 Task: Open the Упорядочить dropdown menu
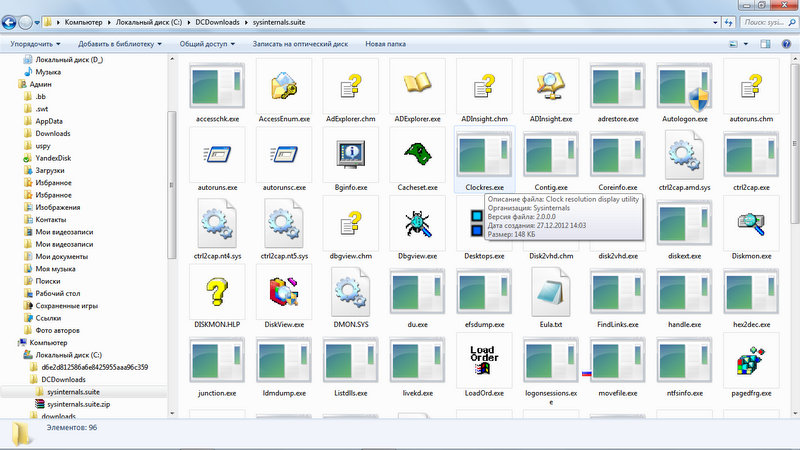pyautogui.click(x=35, y=44)
